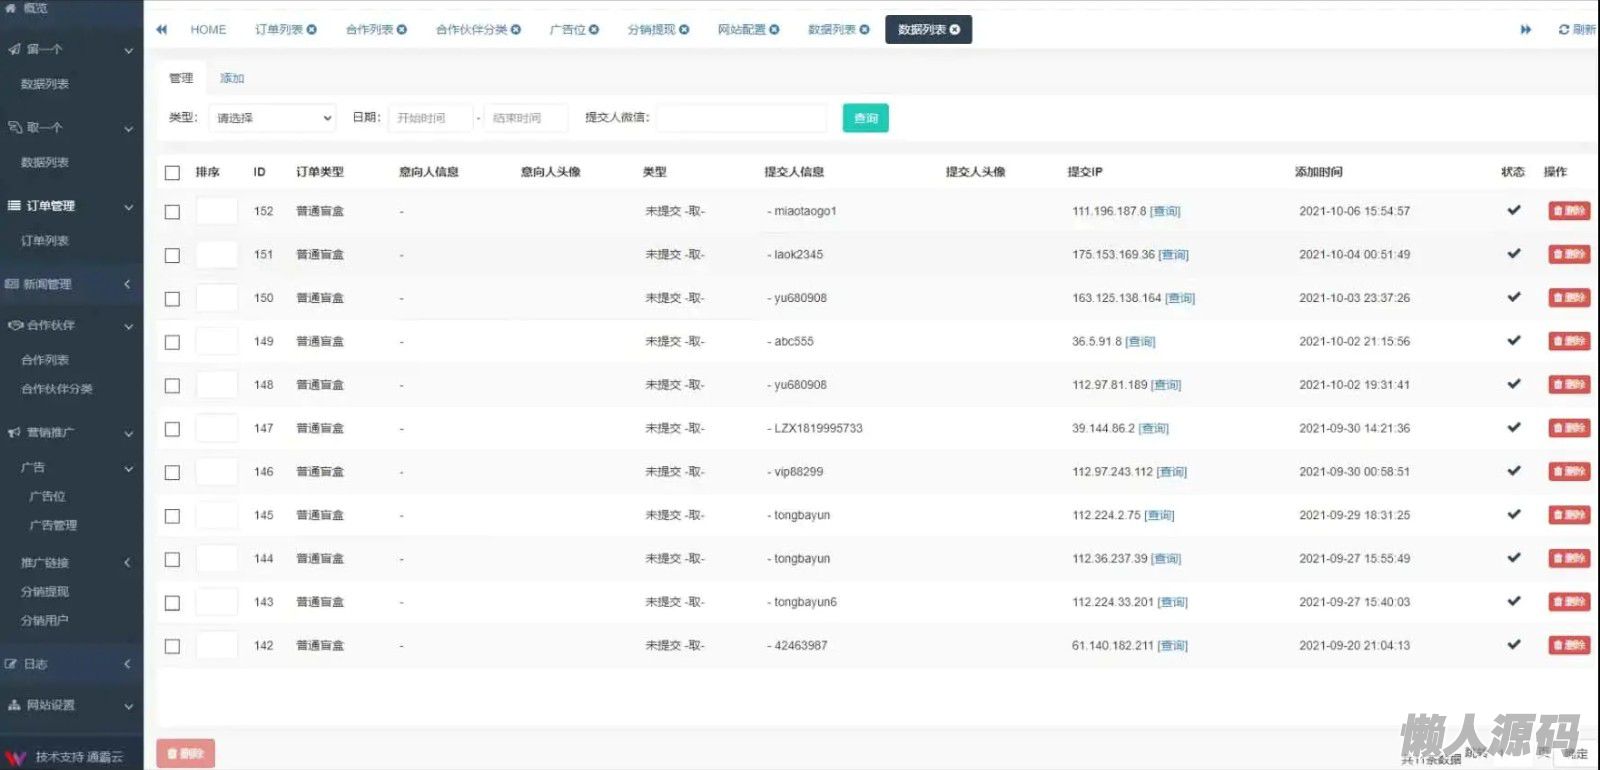
Task: Click 查询 link beside IP 111.196.187.8
Action: point(1166,212)
